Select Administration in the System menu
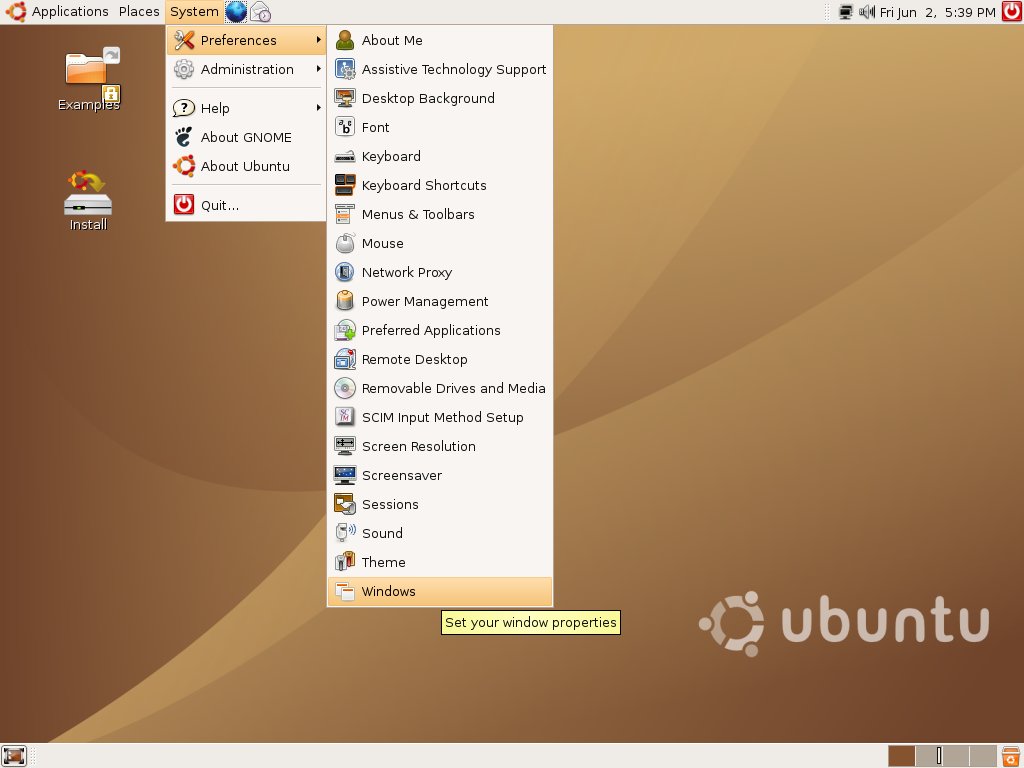The width and height of the screenshot is (1024, 768). (x=246, y=69)
